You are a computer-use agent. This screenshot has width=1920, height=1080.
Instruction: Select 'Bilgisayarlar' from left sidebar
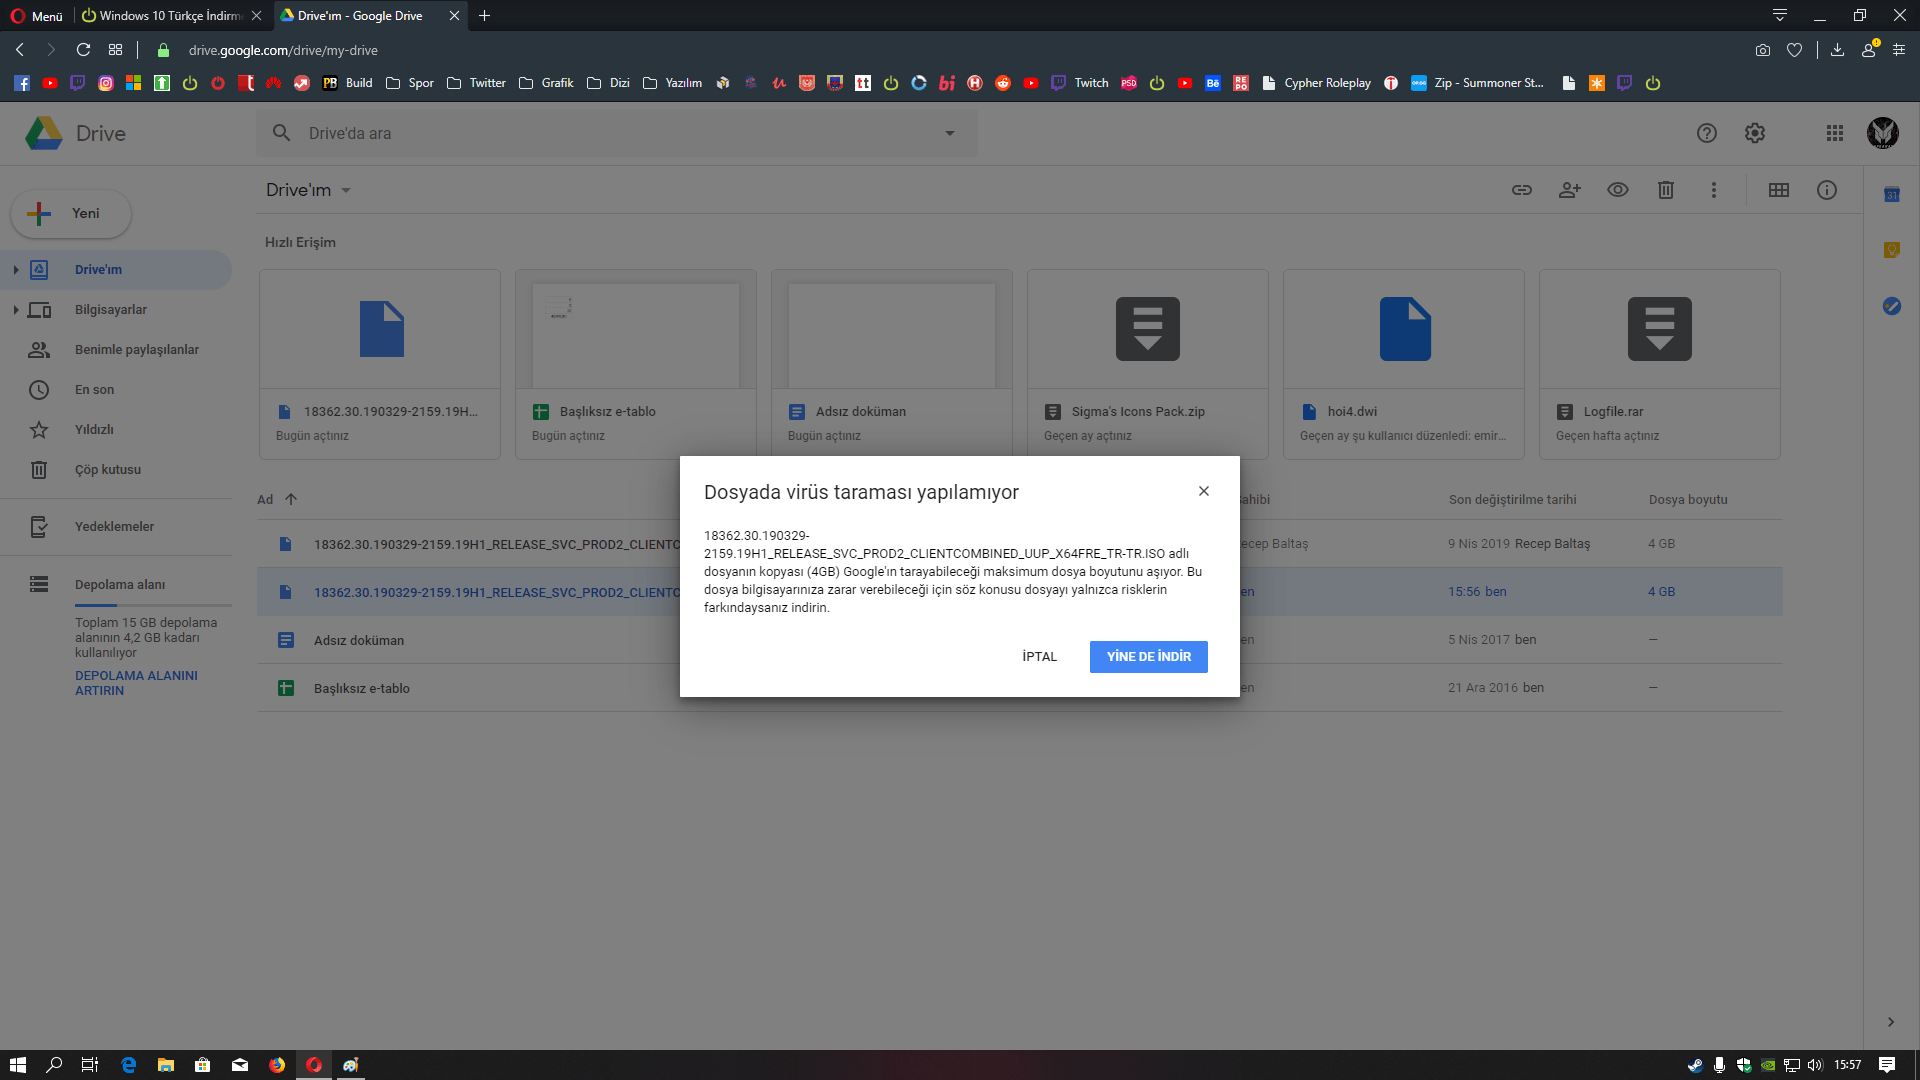pos(112,309)
